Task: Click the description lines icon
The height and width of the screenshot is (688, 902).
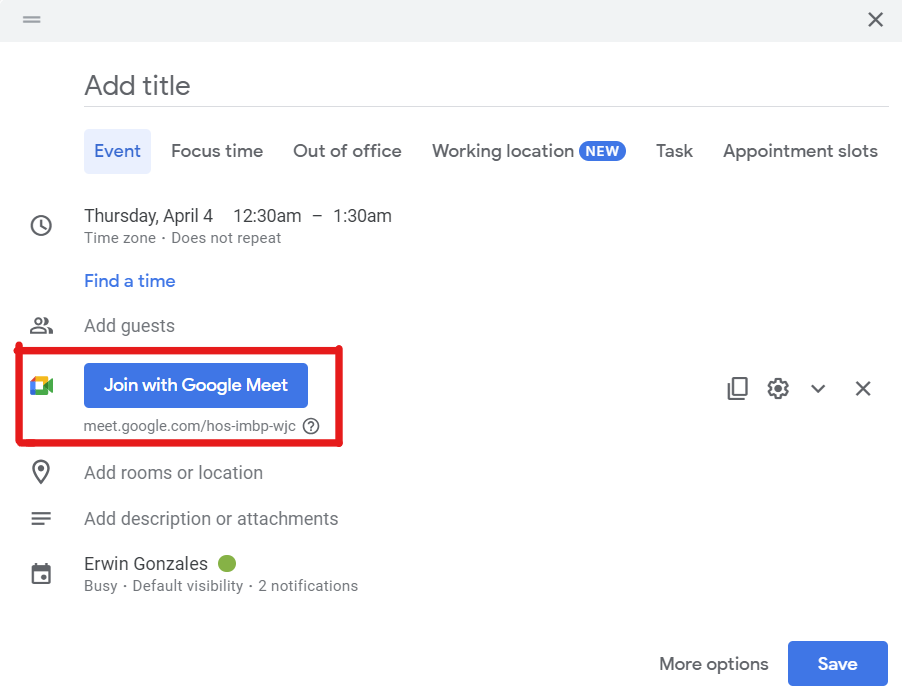Action: tap(41, 519)
